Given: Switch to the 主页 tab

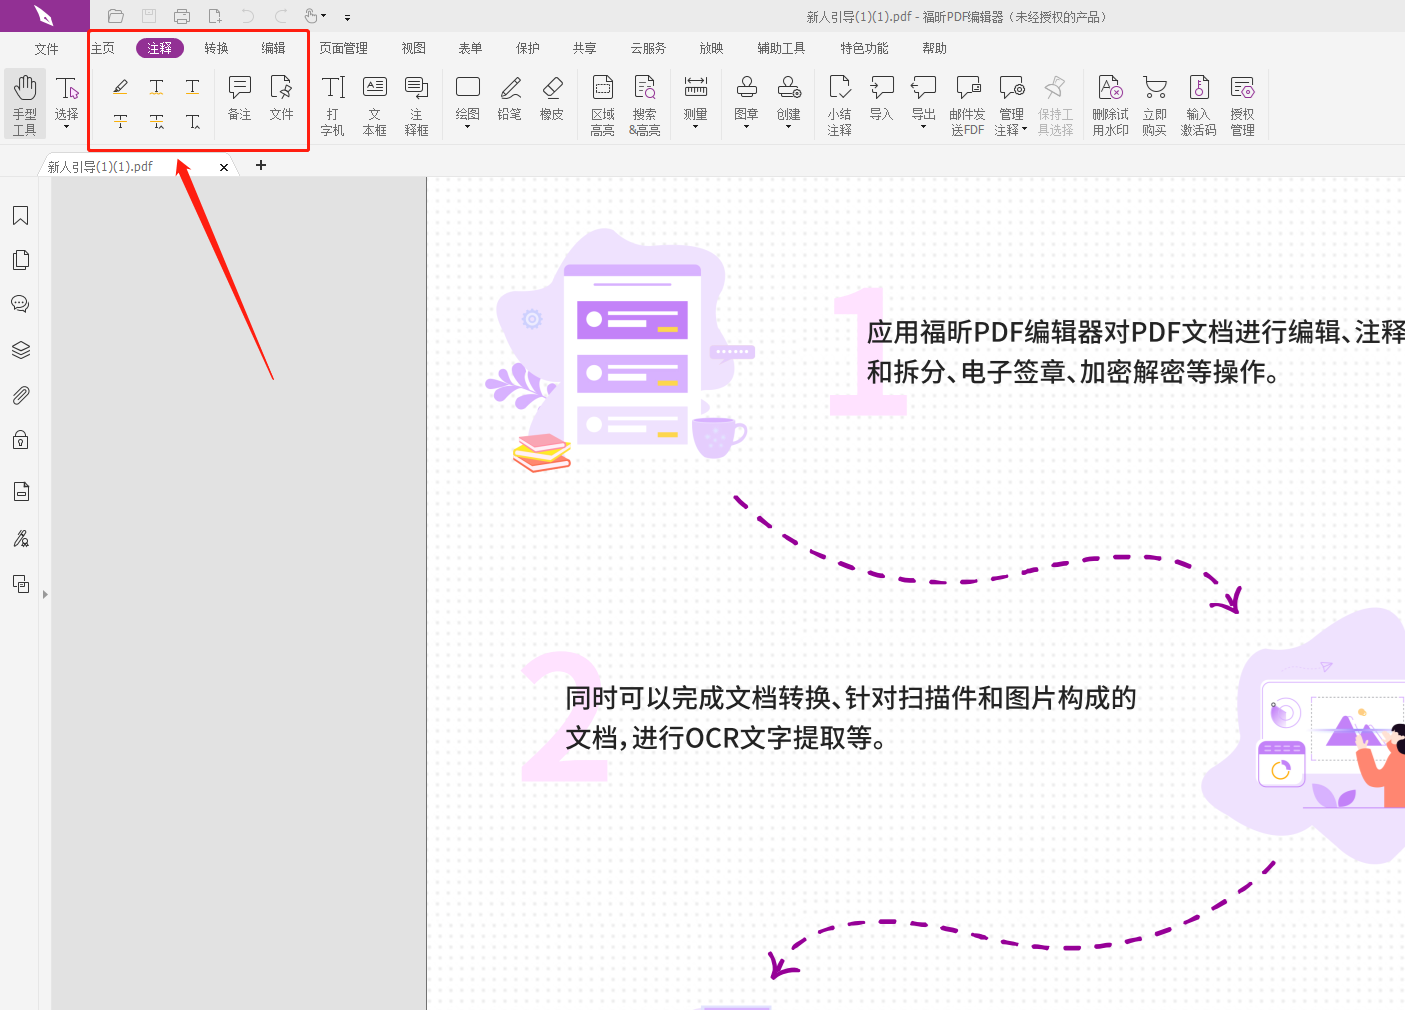Looking at the screenshot, I should point(102,48).
